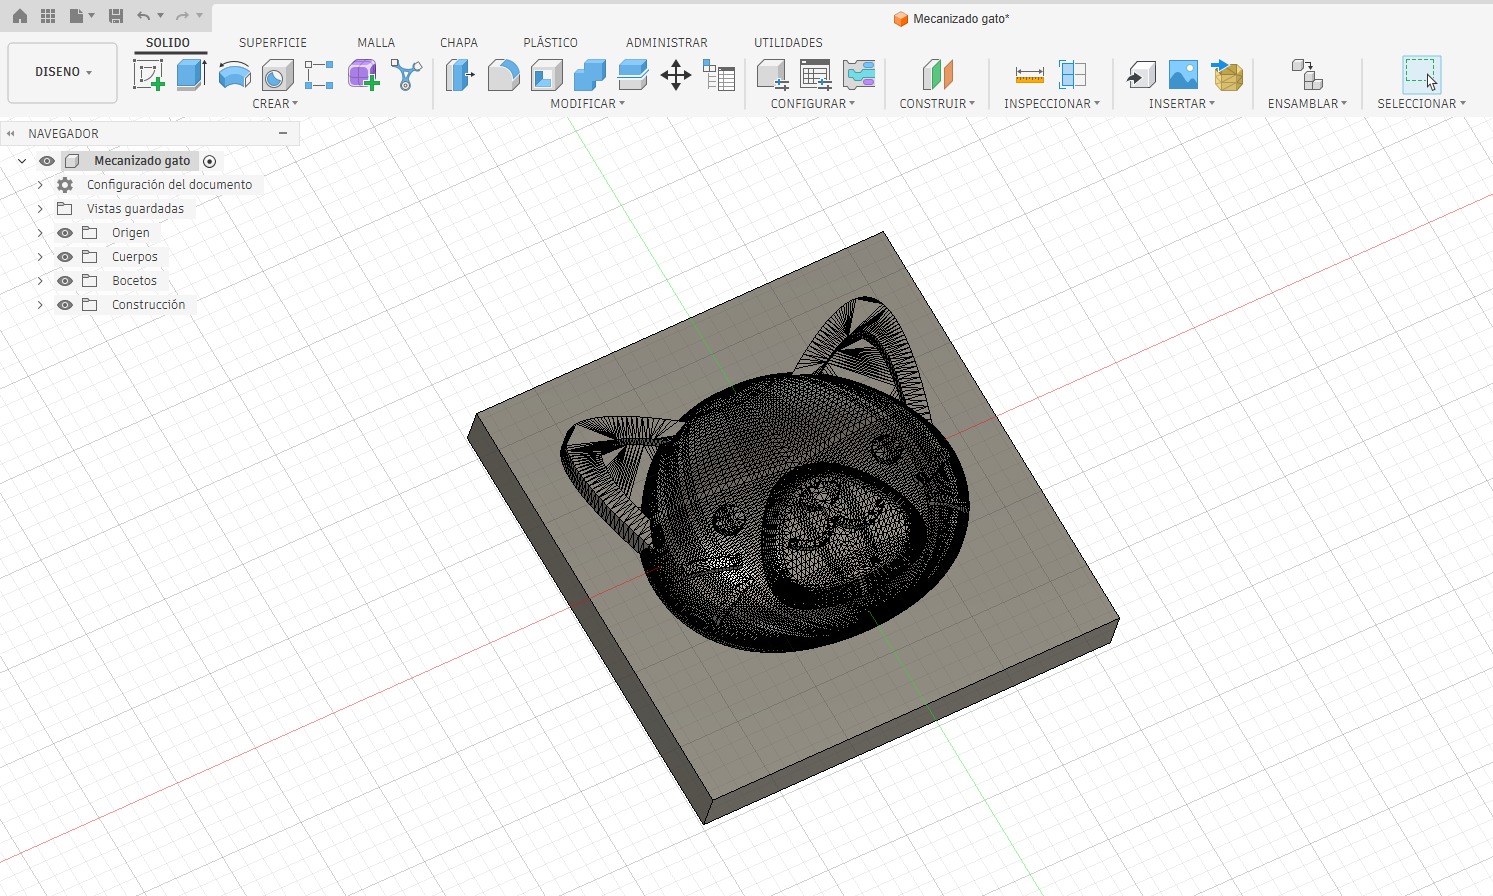
Task: Open the configuration table icon
Action: tap(815, 75)
